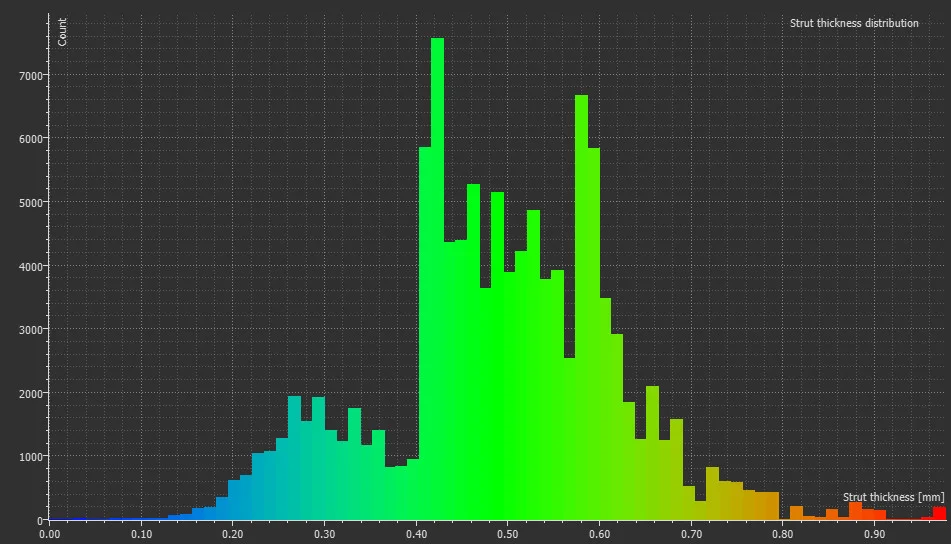Click the 'Strut thickness distribution' title text
Image resolution: width=951 pixels, height=544 pixels.
click(x=854, y=23)
